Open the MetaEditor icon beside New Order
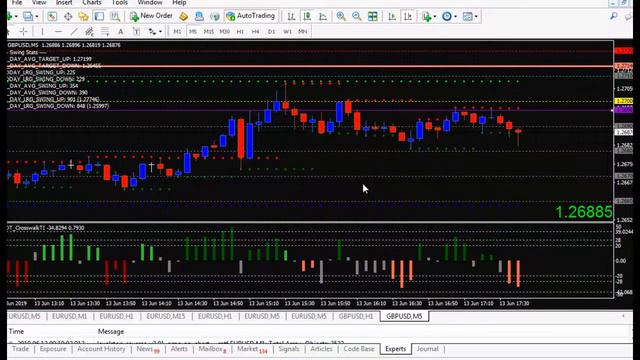The image size is (640, 360). tap(183, 16)
